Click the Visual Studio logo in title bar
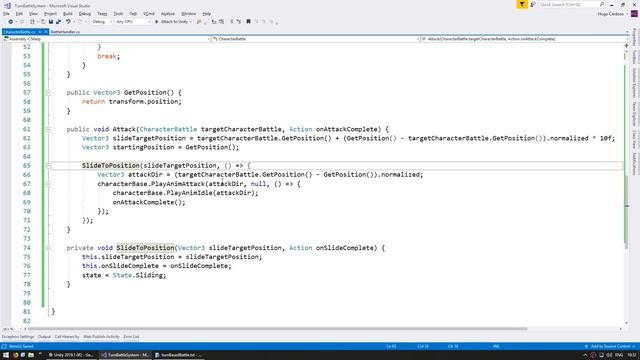 7,6
